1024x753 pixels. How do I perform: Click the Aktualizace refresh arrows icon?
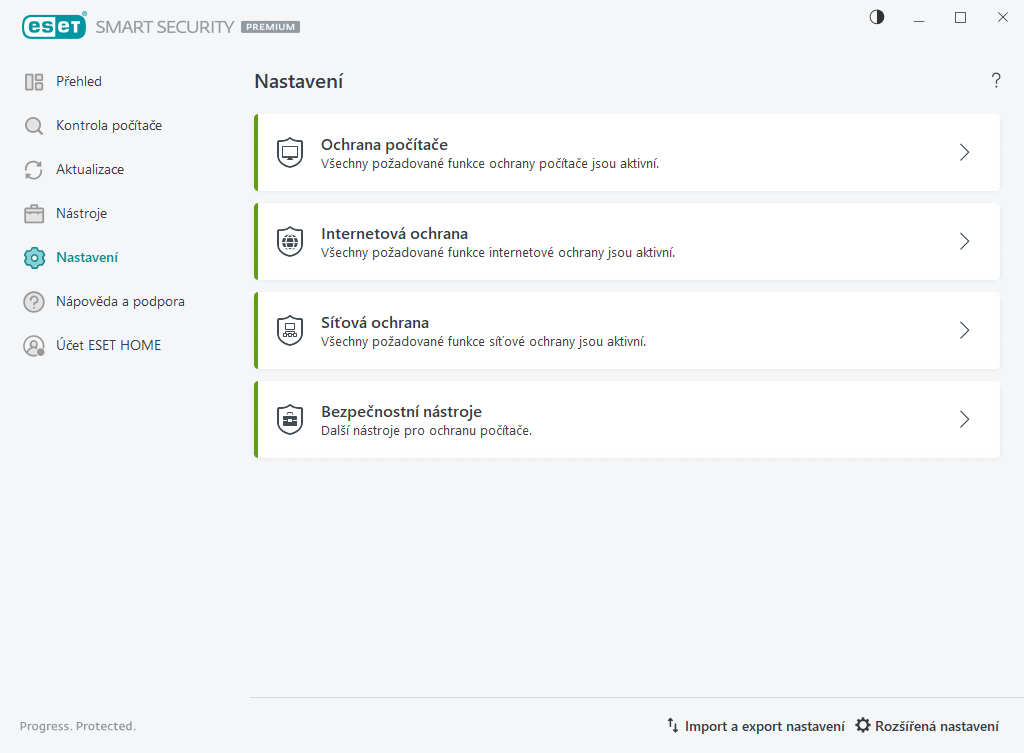click(x=34, y=170)
